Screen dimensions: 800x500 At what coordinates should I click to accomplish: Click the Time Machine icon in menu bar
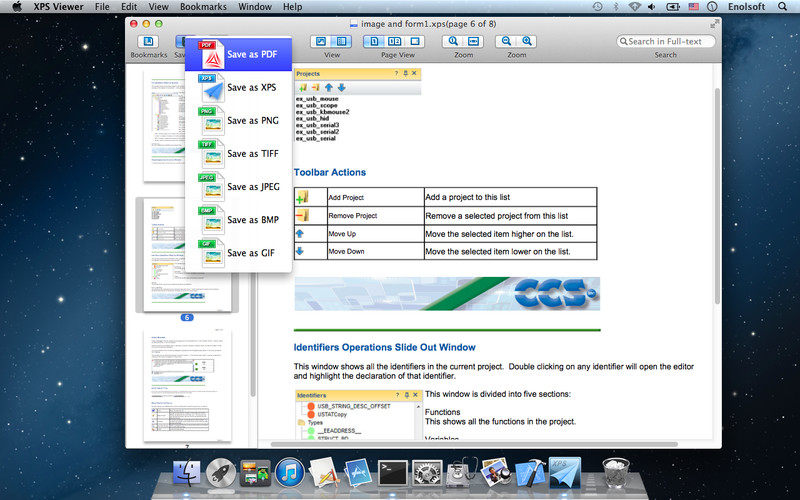click(597, 7)
